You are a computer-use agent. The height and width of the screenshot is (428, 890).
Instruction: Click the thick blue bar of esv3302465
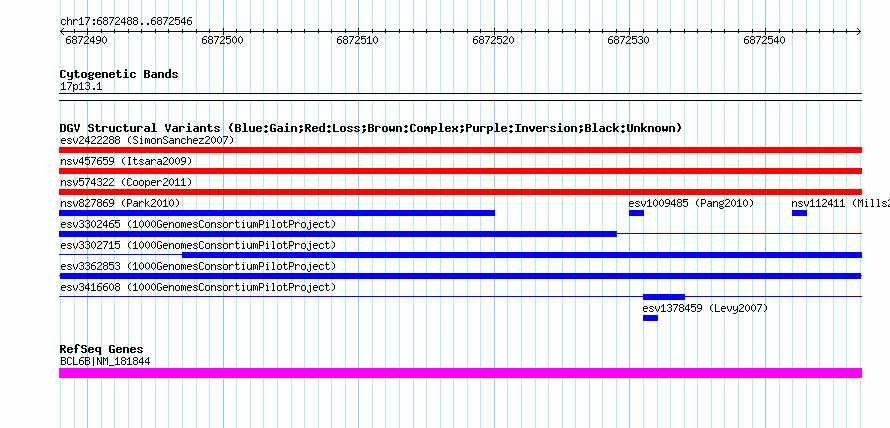pyautogui.click(x=338, y=234)
